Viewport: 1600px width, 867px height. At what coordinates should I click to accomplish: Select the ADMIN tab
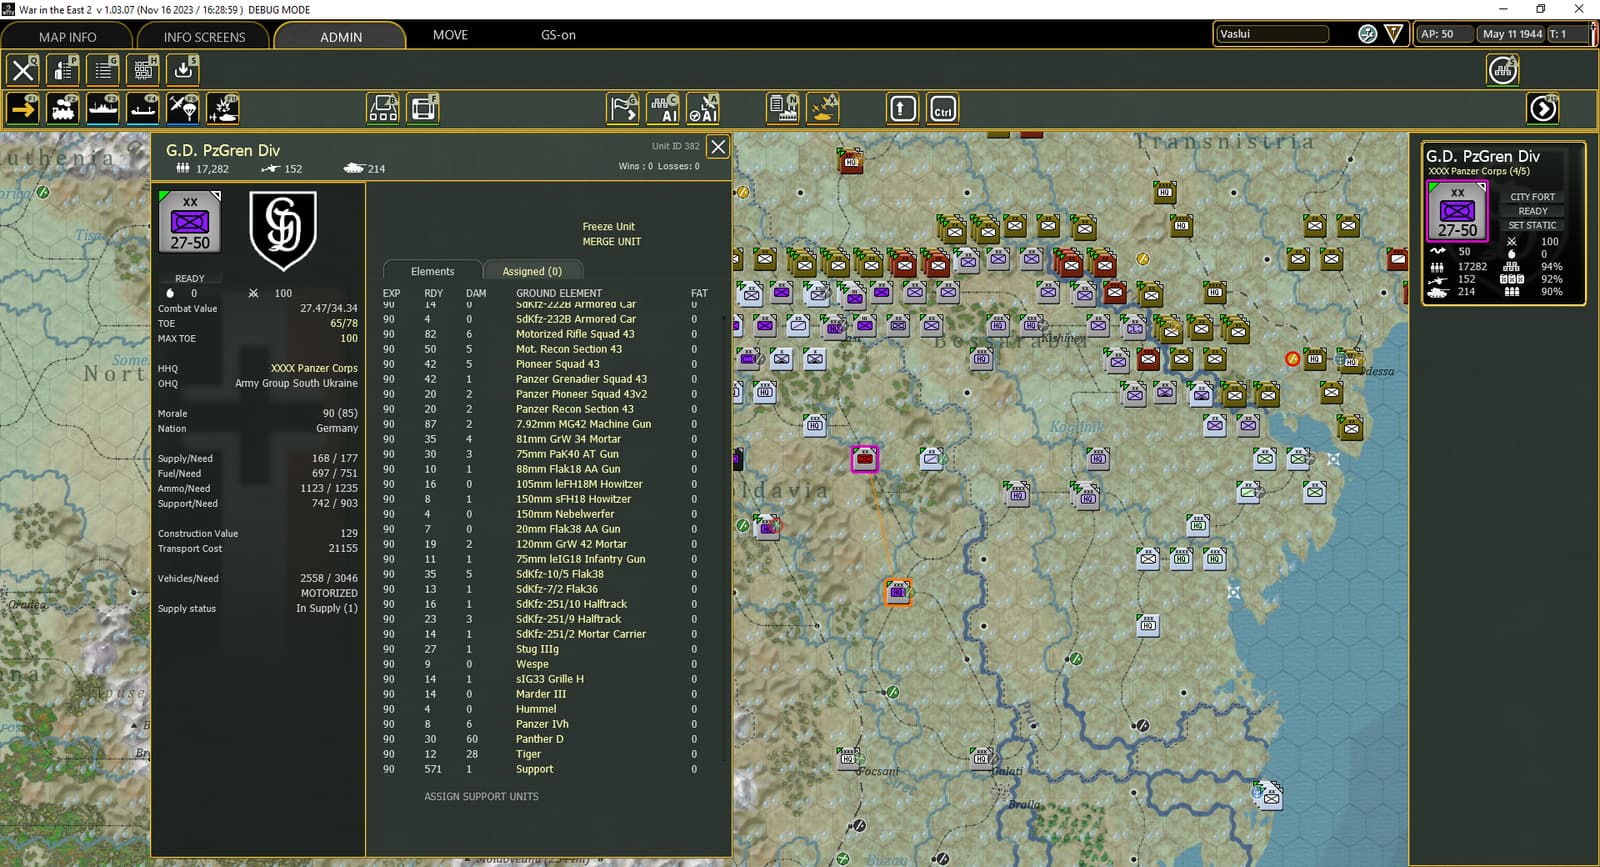pyautogui.click(x=341, y=37)
